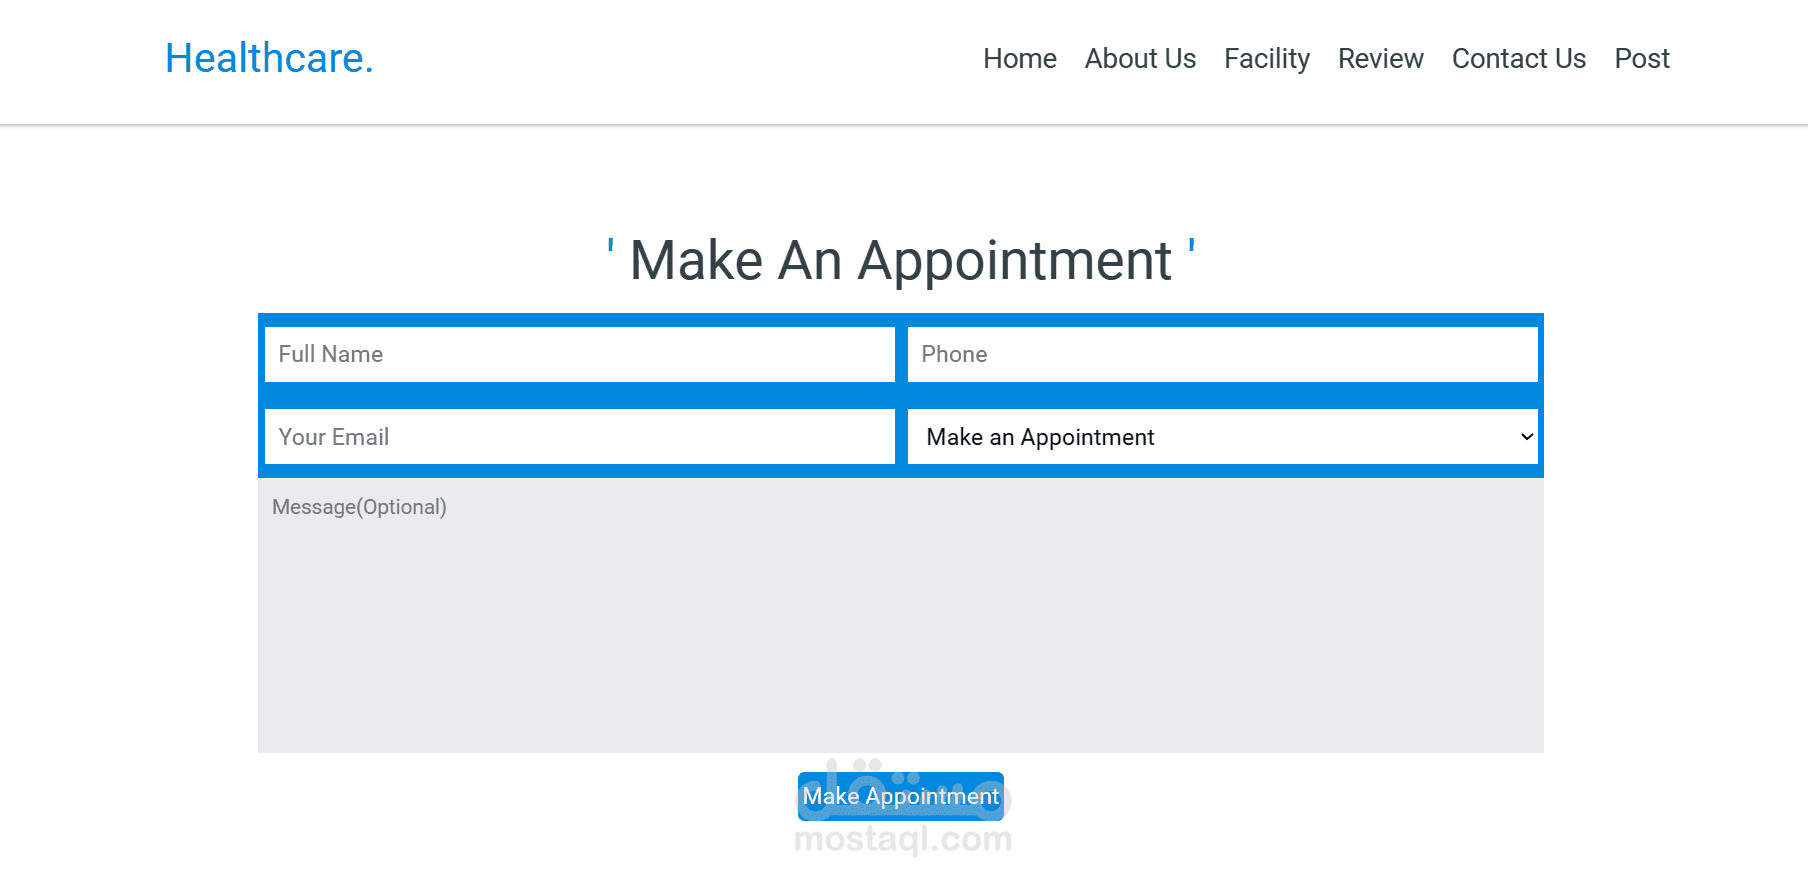Open the About Us section
Screen dimensions: 1808x876
click(x=1140, y=59)
